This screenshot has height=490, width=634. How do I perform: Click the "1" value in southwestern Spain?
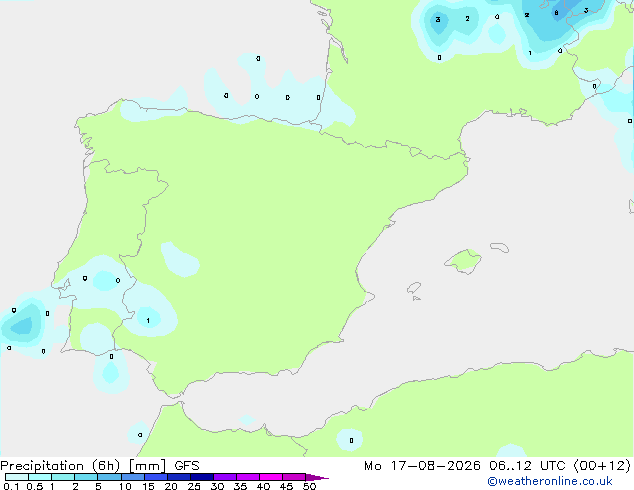[x=148, y=321]
